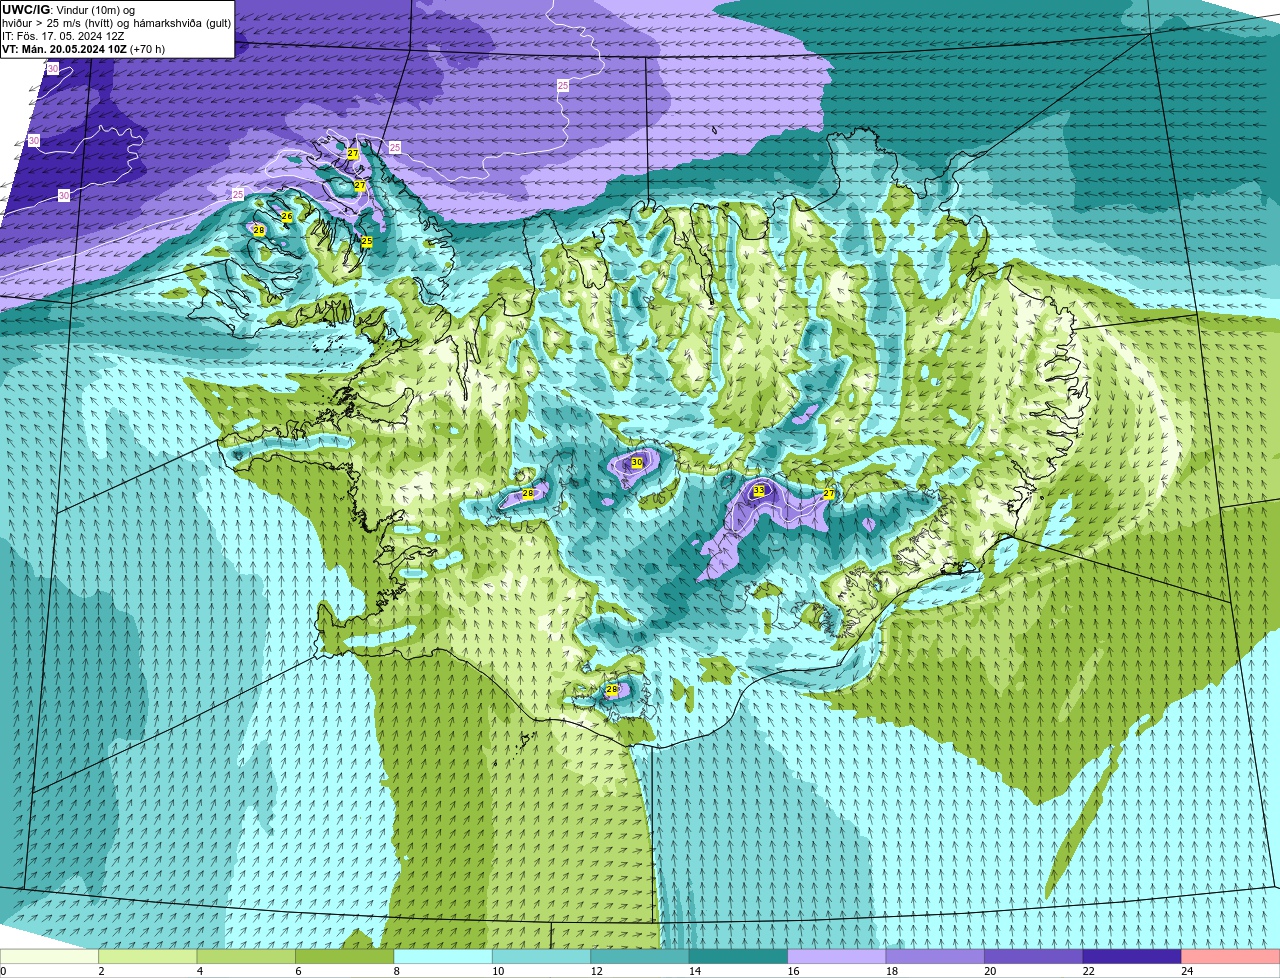Click the 14–16 m/s dark teal legend swatch
Viewport: 1280px width, 978px height.
(x=739, y=956)
